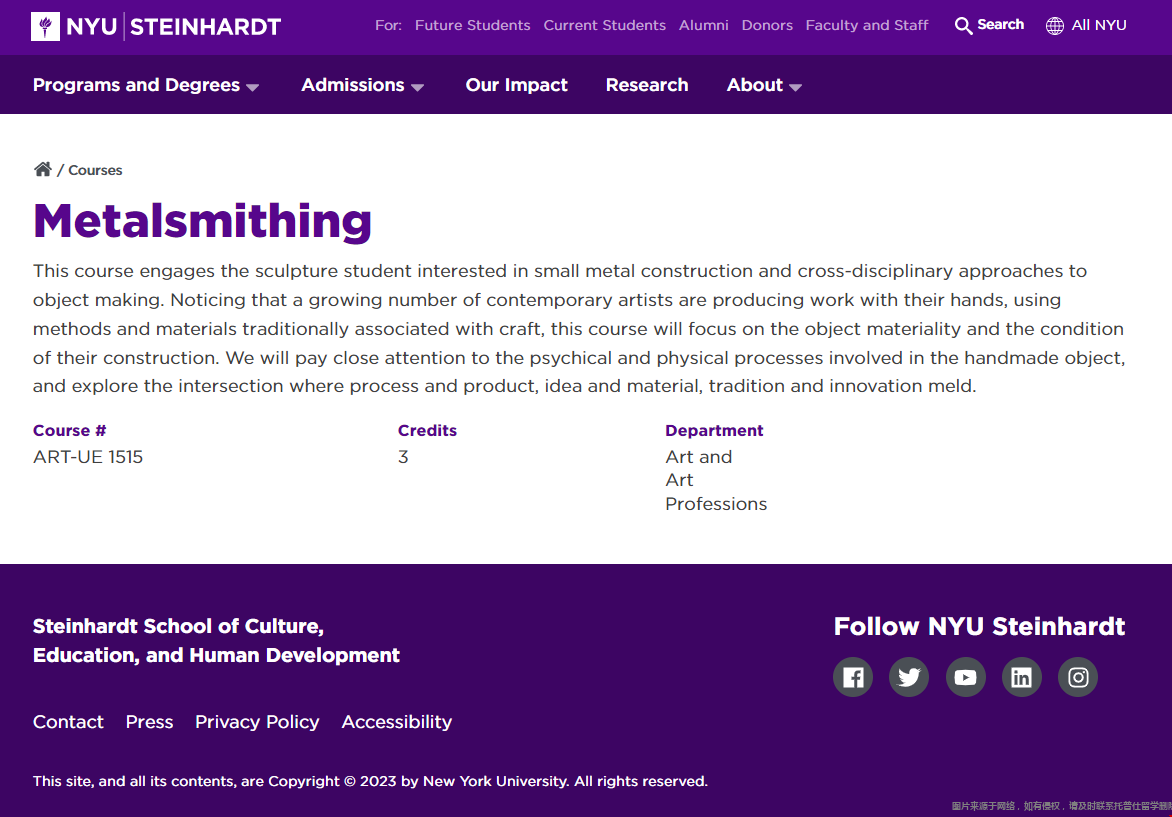
Task: Open the Privacy Policy footer link
Action: 257,722
